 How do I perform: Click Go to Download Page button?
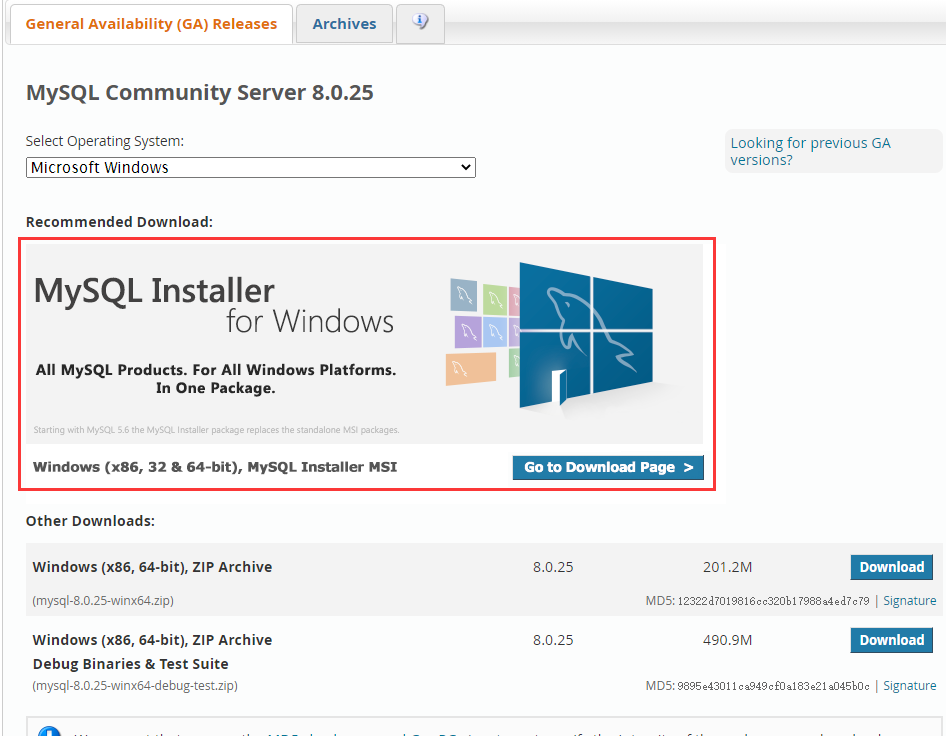coord(608,467)
